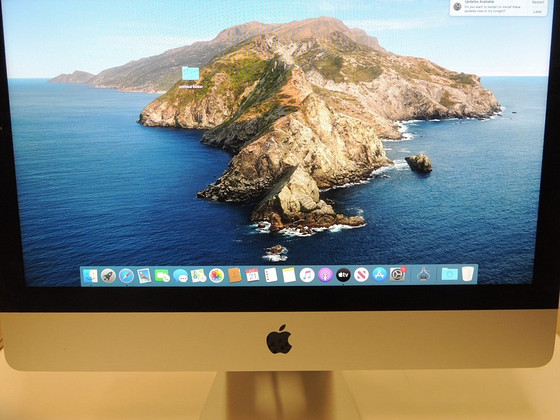
Task: Open Calendar icon showing 21
Action: [252, 275]
